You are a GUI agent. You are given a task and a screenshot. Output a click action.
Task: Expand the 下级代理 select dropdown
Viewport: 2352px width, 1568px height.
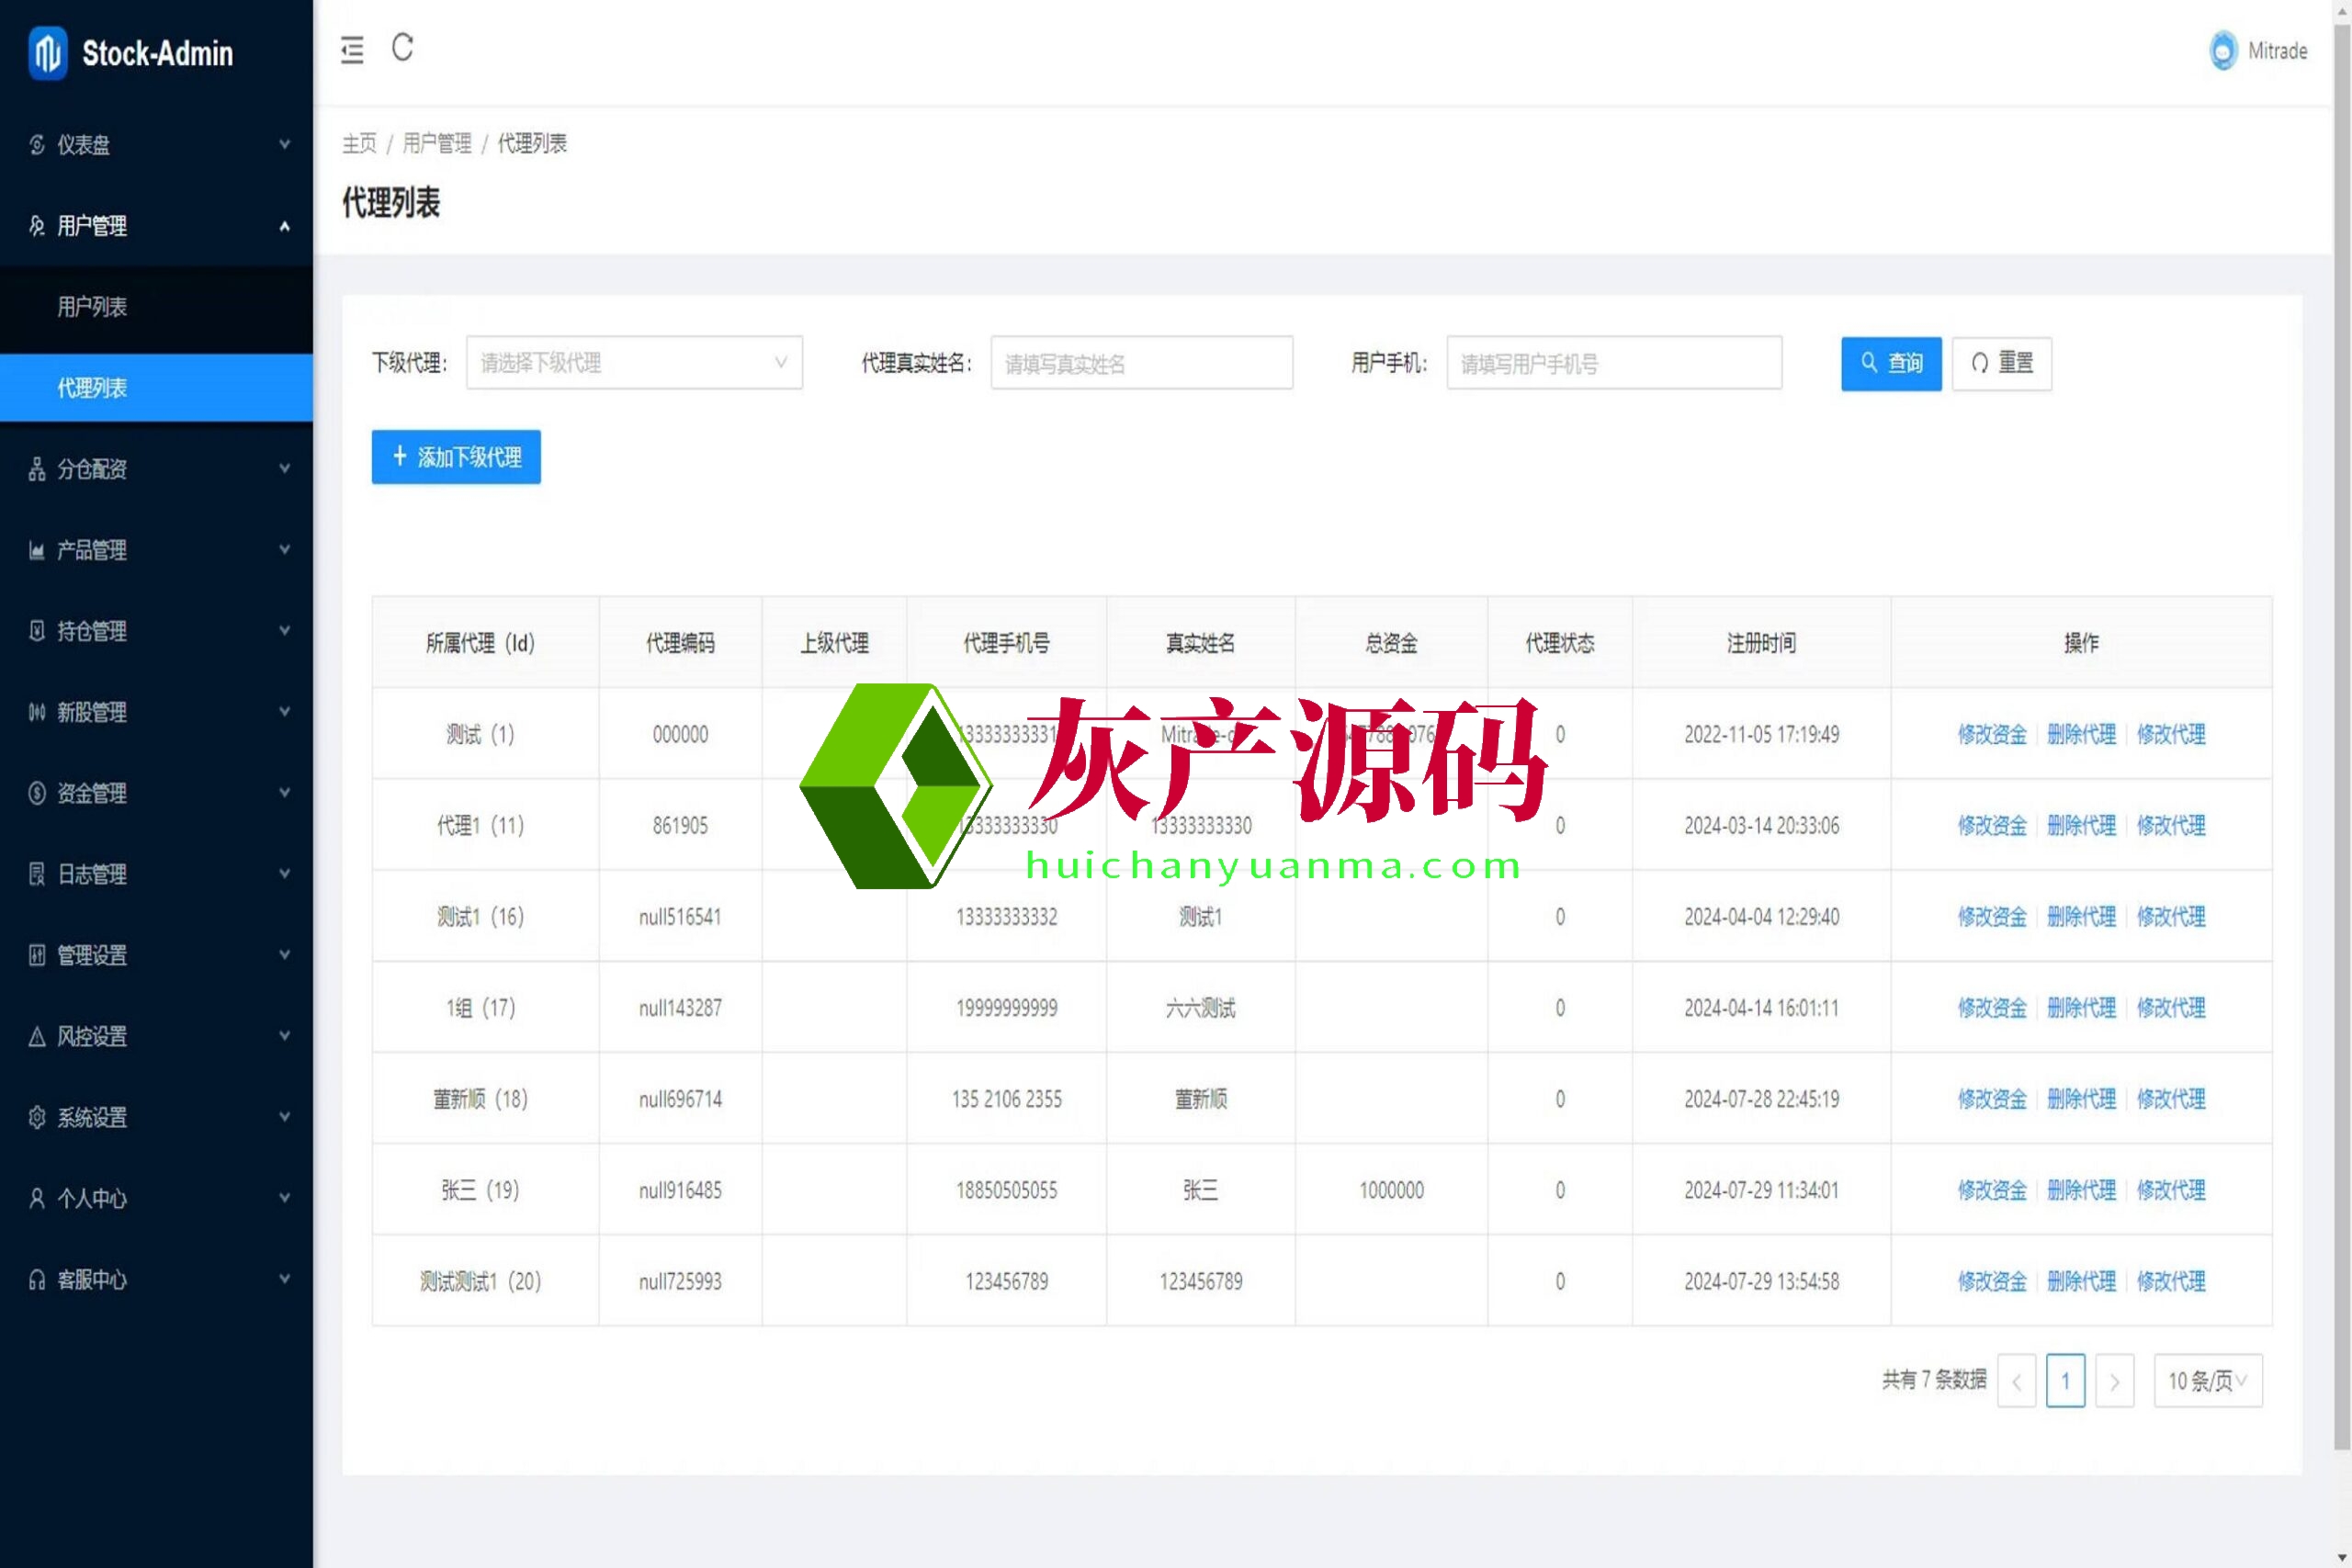pyautogui.click(x=634, y=362)
